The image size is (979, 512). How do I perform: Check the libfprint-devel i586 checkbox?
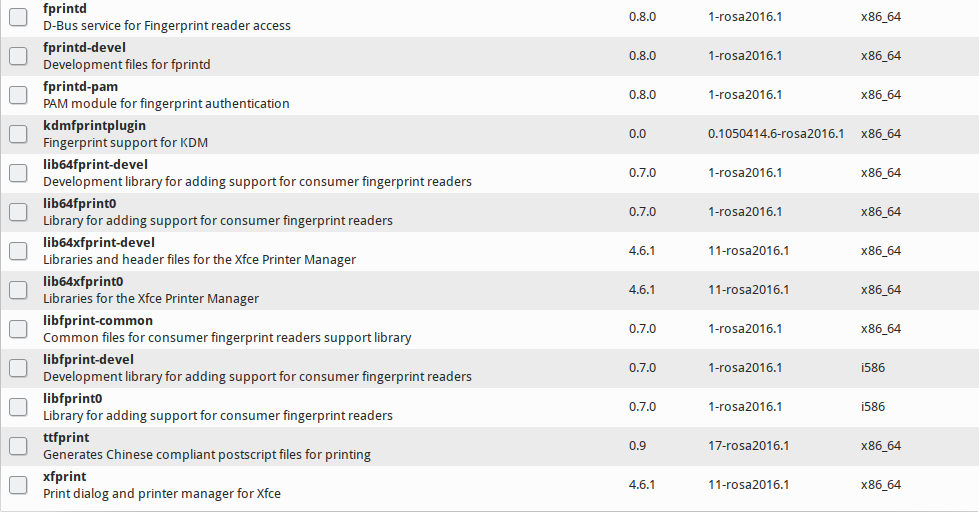[x=18, y=368]
